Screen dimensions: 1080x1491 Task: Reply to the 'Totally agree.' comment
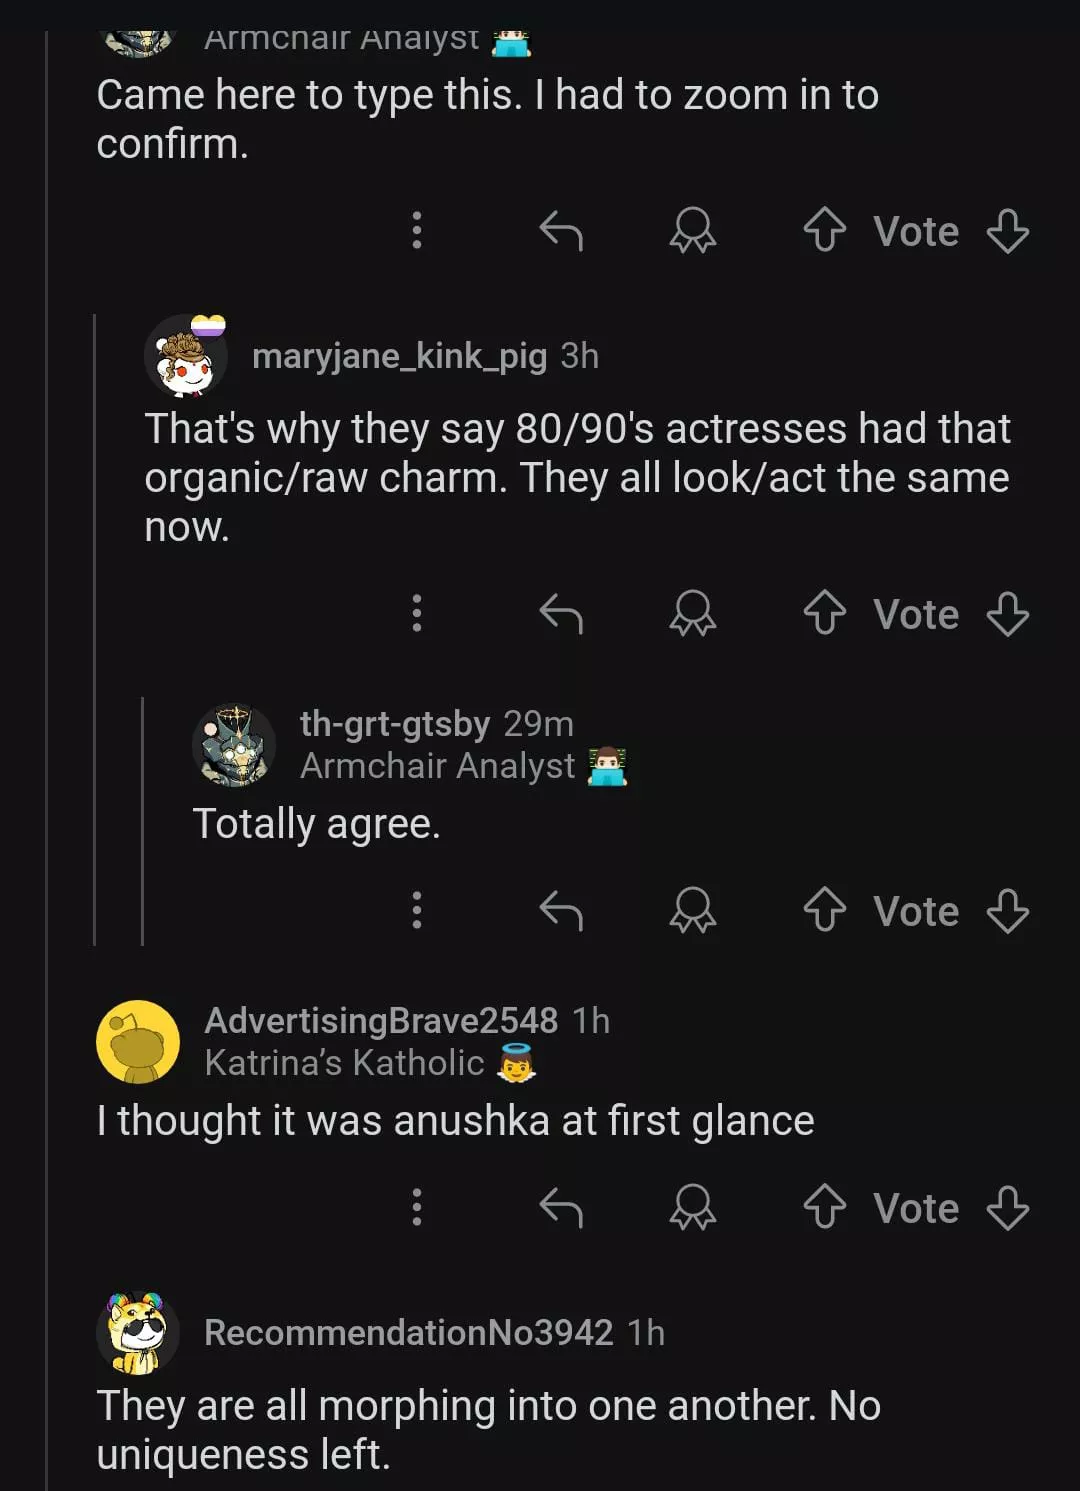pyautogui.click(x=561, y=910)
